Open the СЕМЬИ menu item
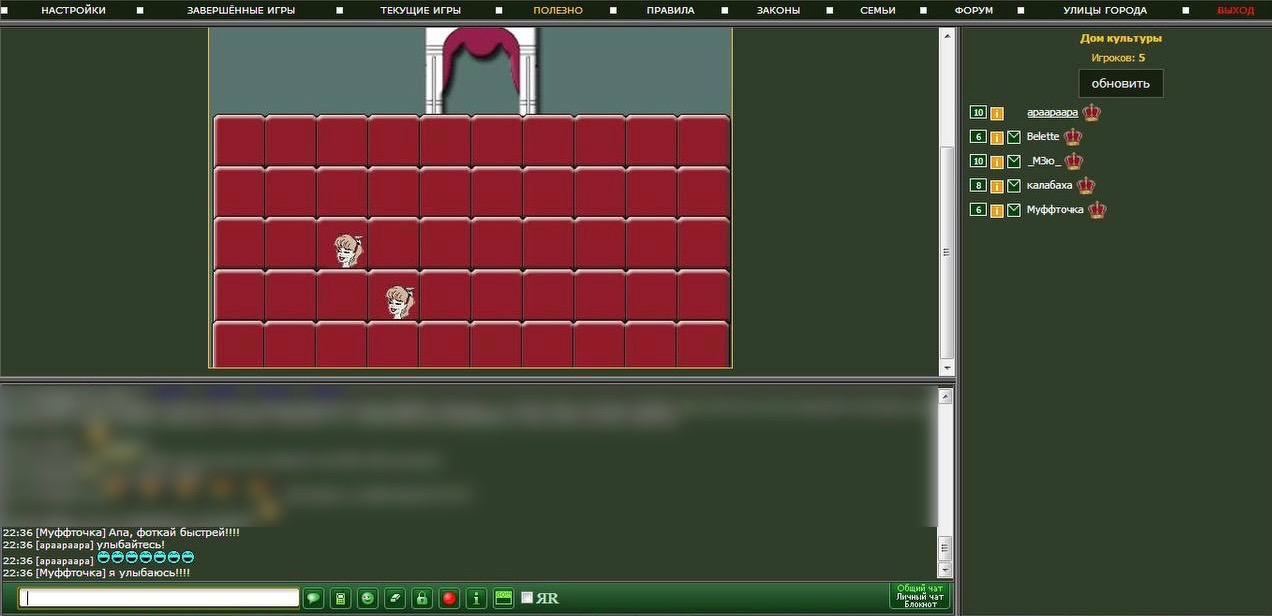The height and width of the screenshot is (616, 1272). pos(877,10)
